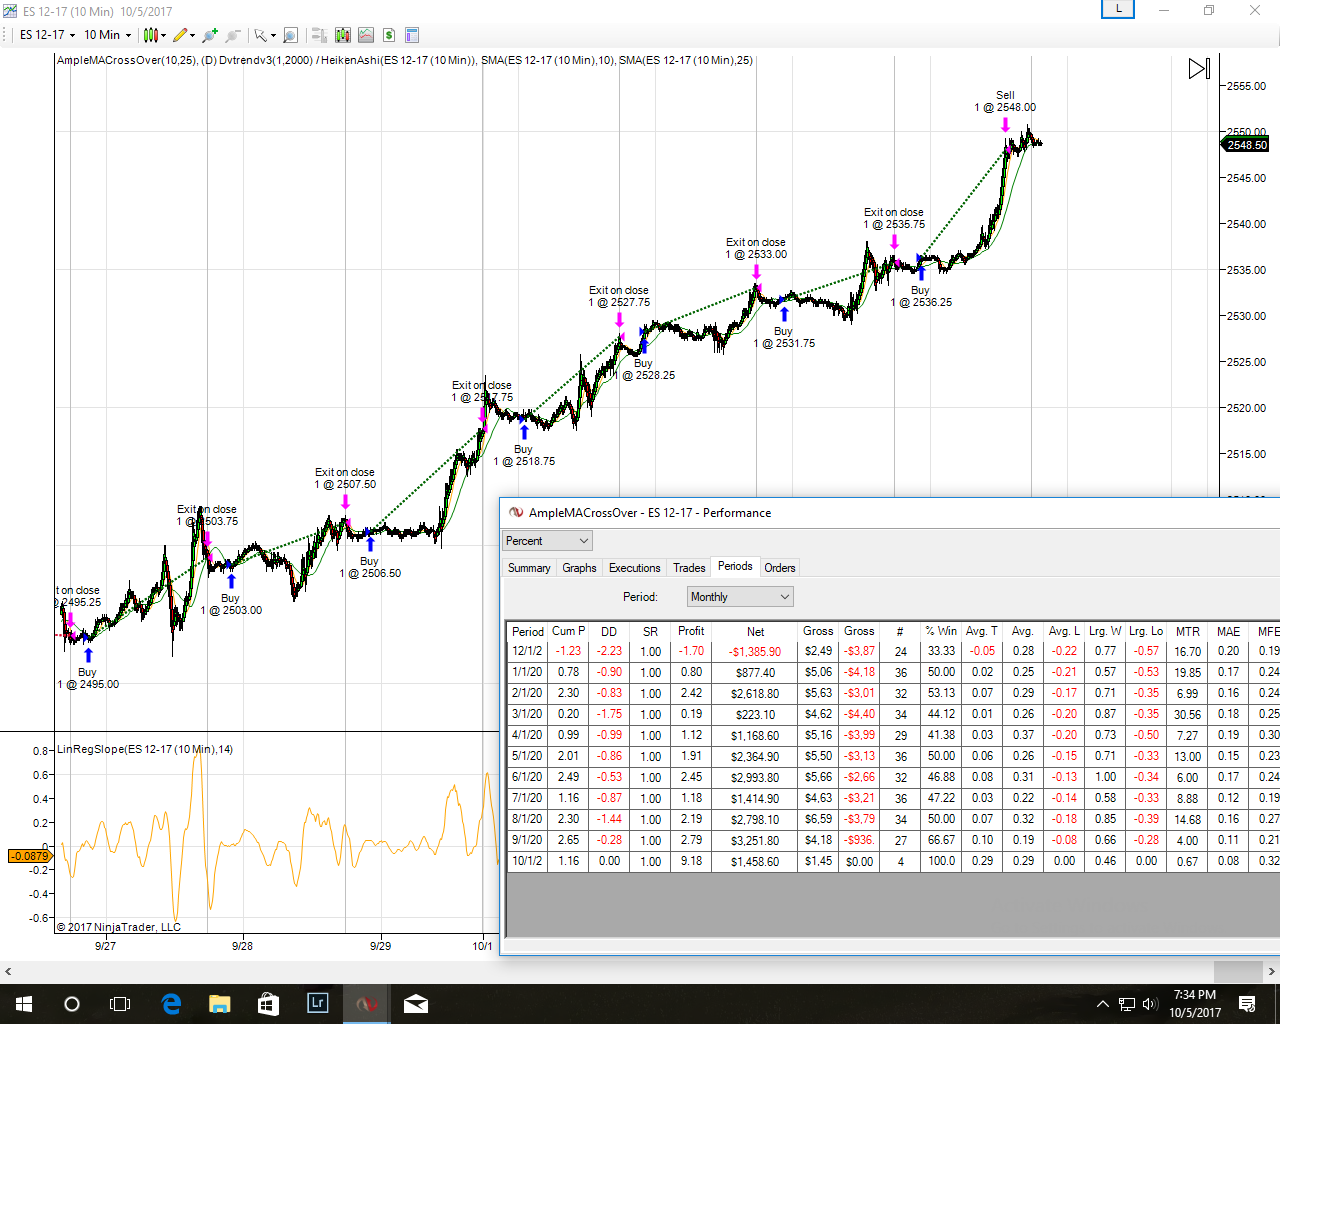Viewport: 1330px width, 1222px height.
Task: Click the 66.67 win percent cell
Action: tap(941, 840)
